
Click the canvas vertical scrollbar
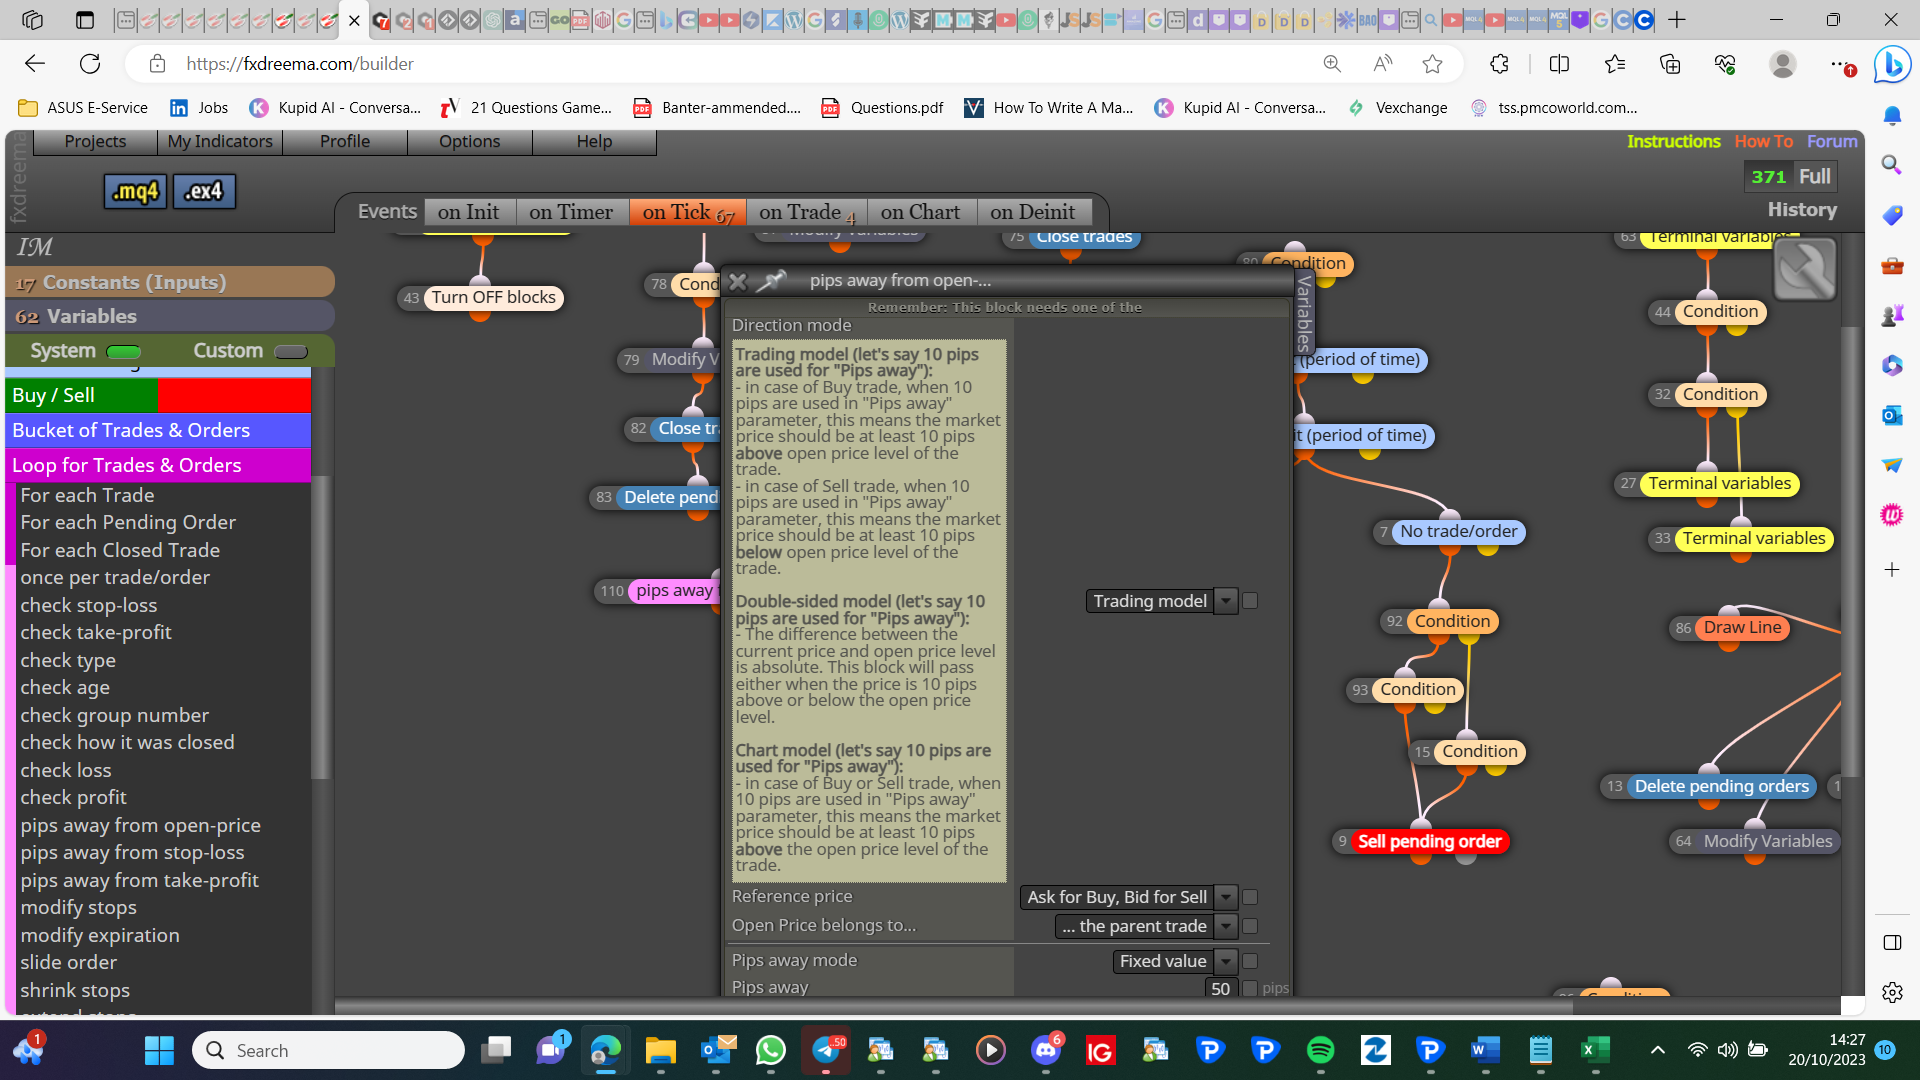pos(1851,552)
